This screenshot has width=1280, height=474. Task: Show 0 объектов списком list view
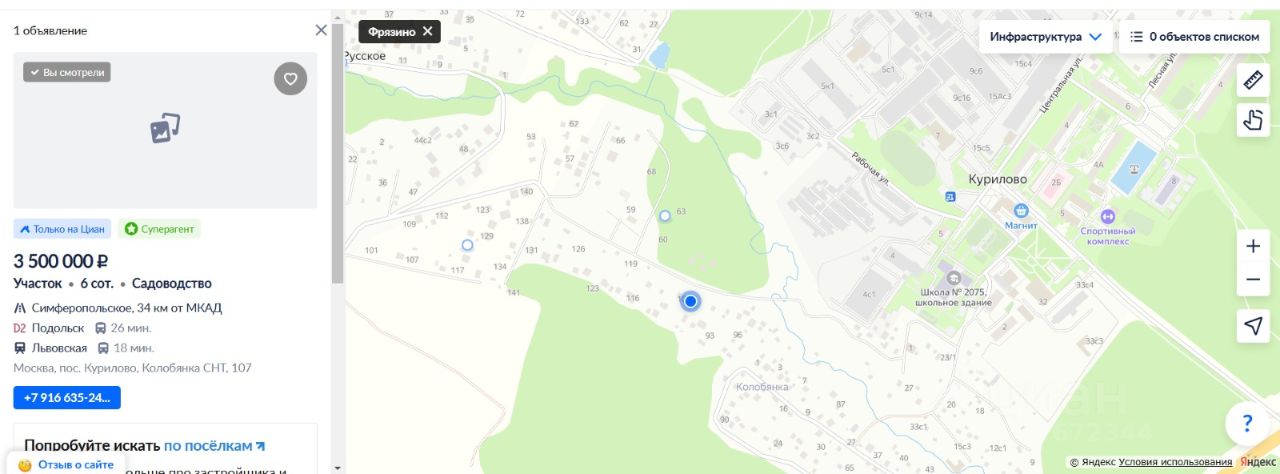coord(1194,37)
